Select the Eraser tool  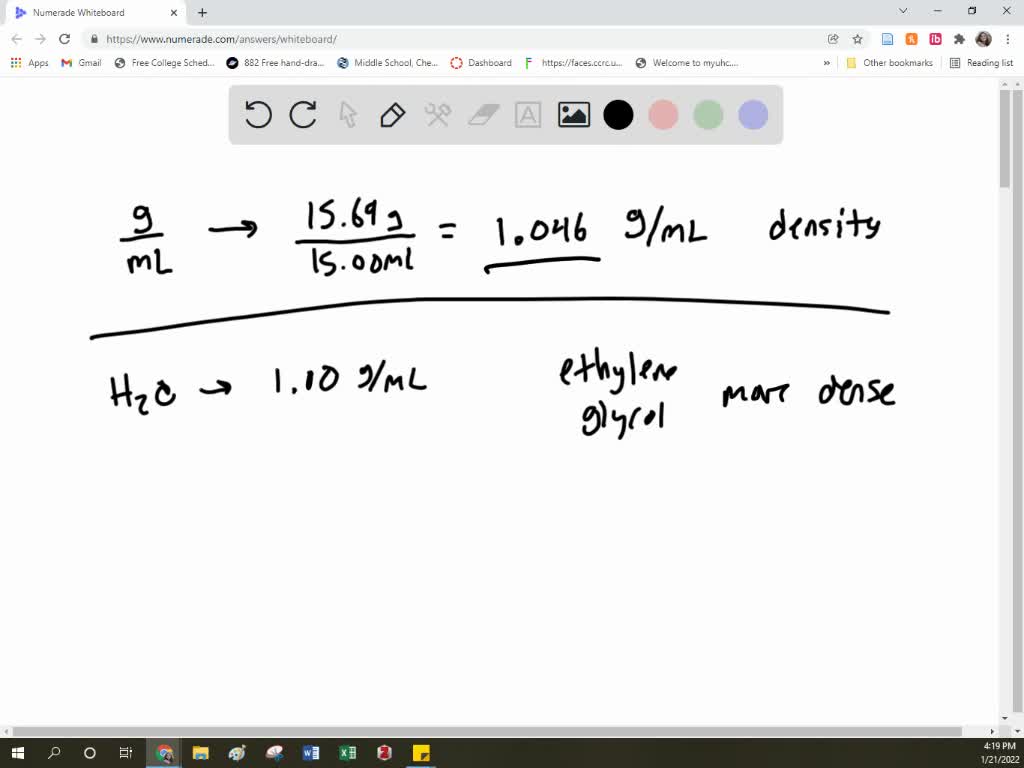click(482, 114)
